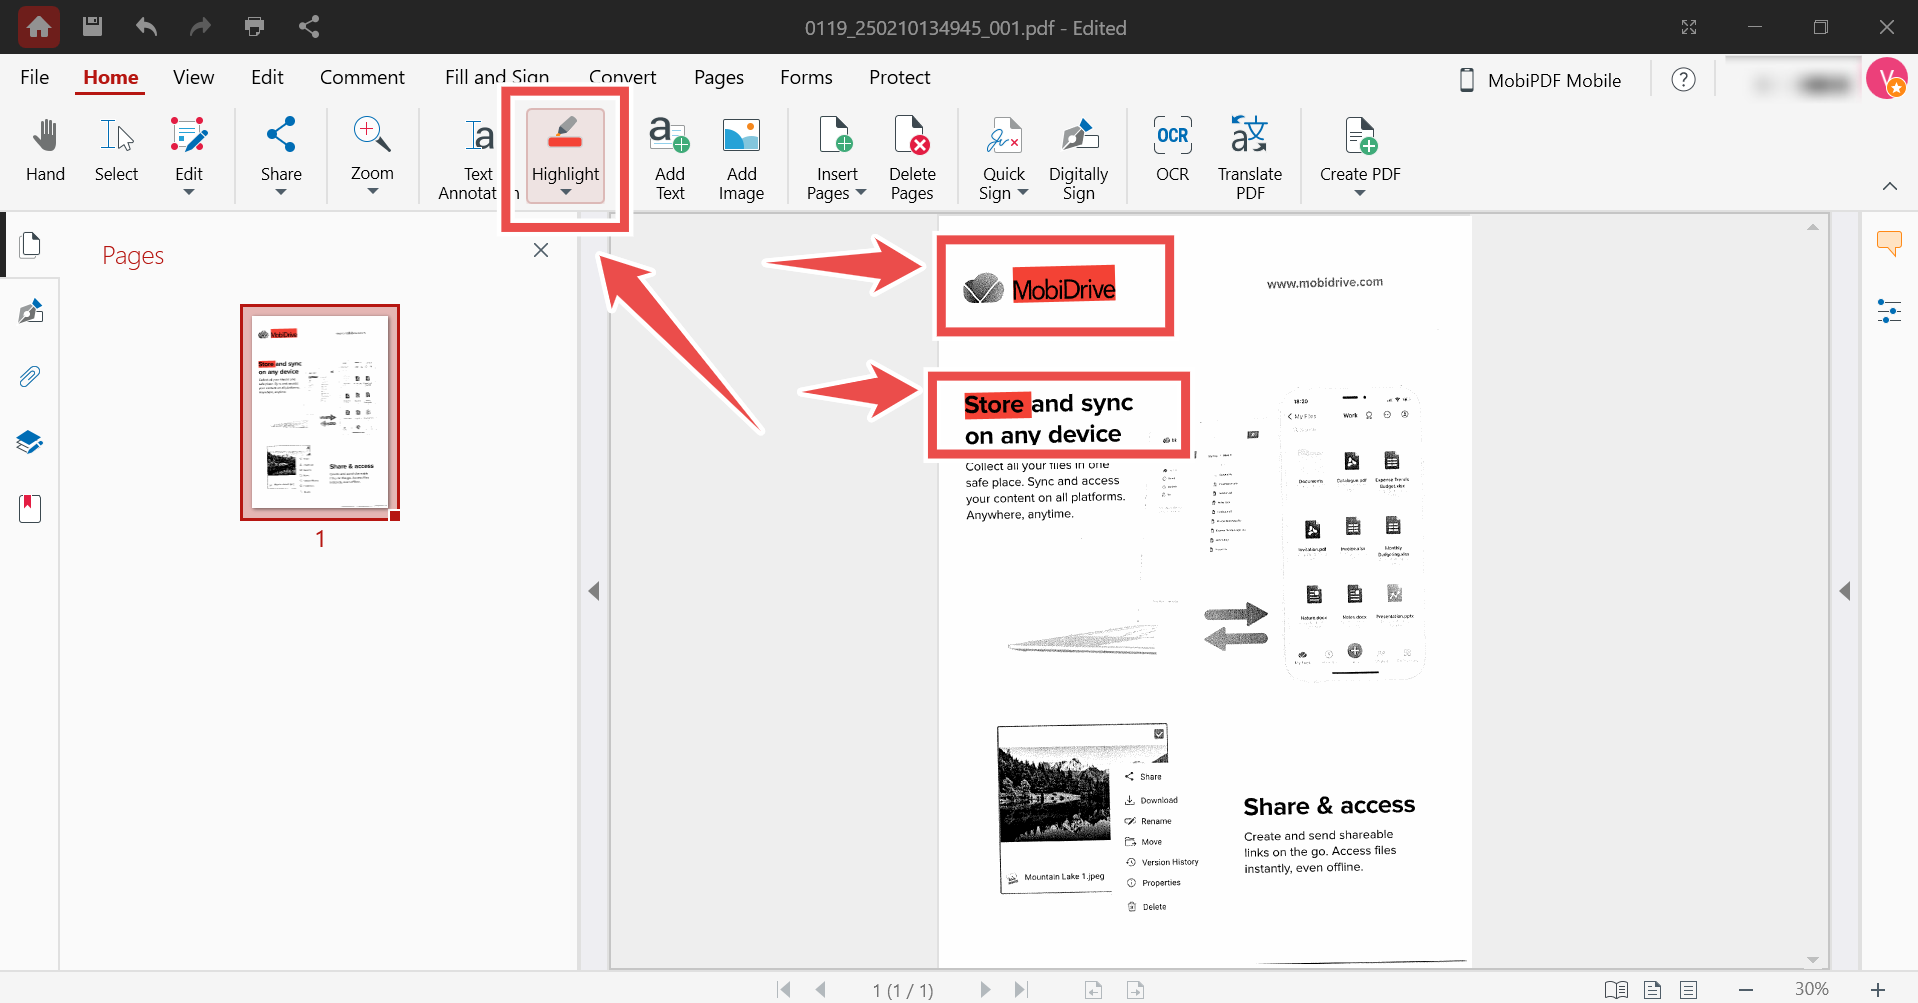Open the Attachments panel
Image resolution: width=1918 pixels, height=1003 pixels.
click(30, 376)
